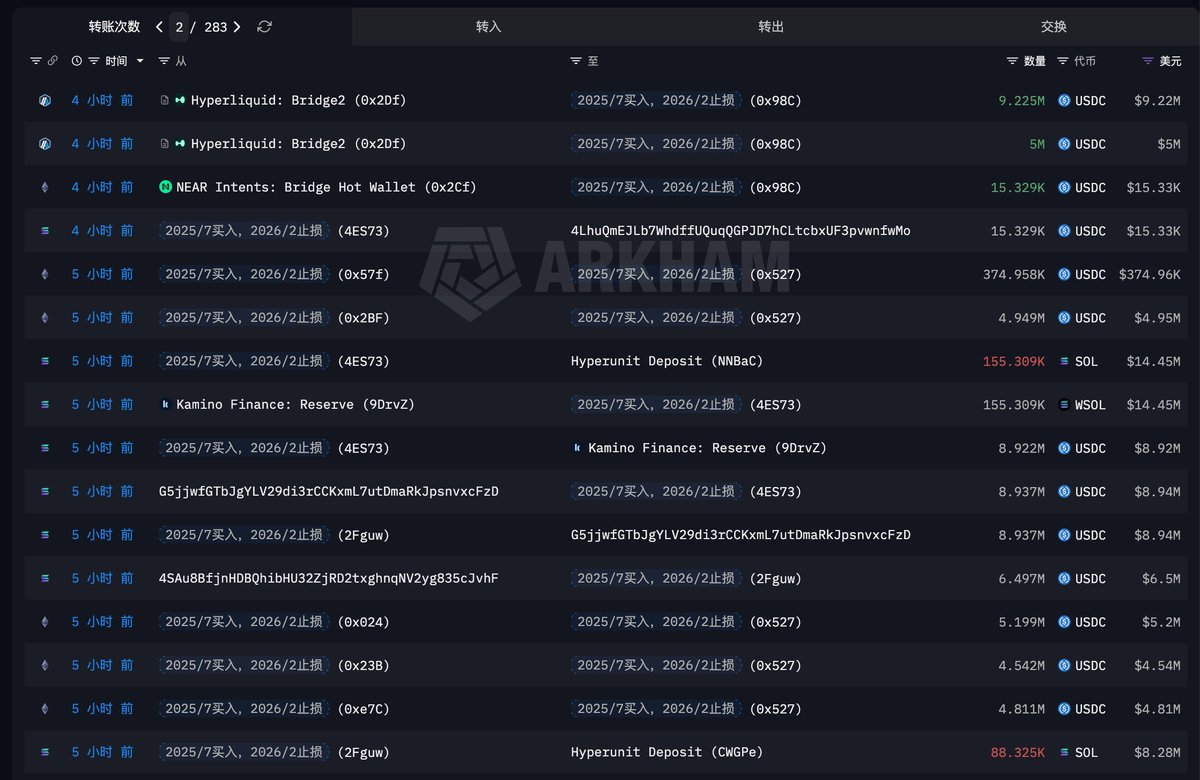Open the chain filter icon in header
Viewport: 1200px width, 780px height.
pos(36,61)
